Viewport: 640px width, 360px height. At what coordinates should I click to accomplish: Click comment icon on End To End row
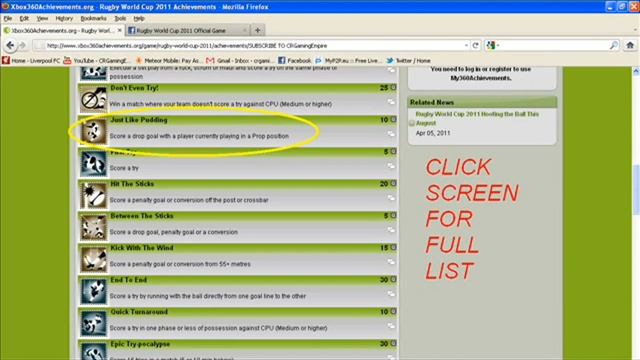tap(391, 294)
